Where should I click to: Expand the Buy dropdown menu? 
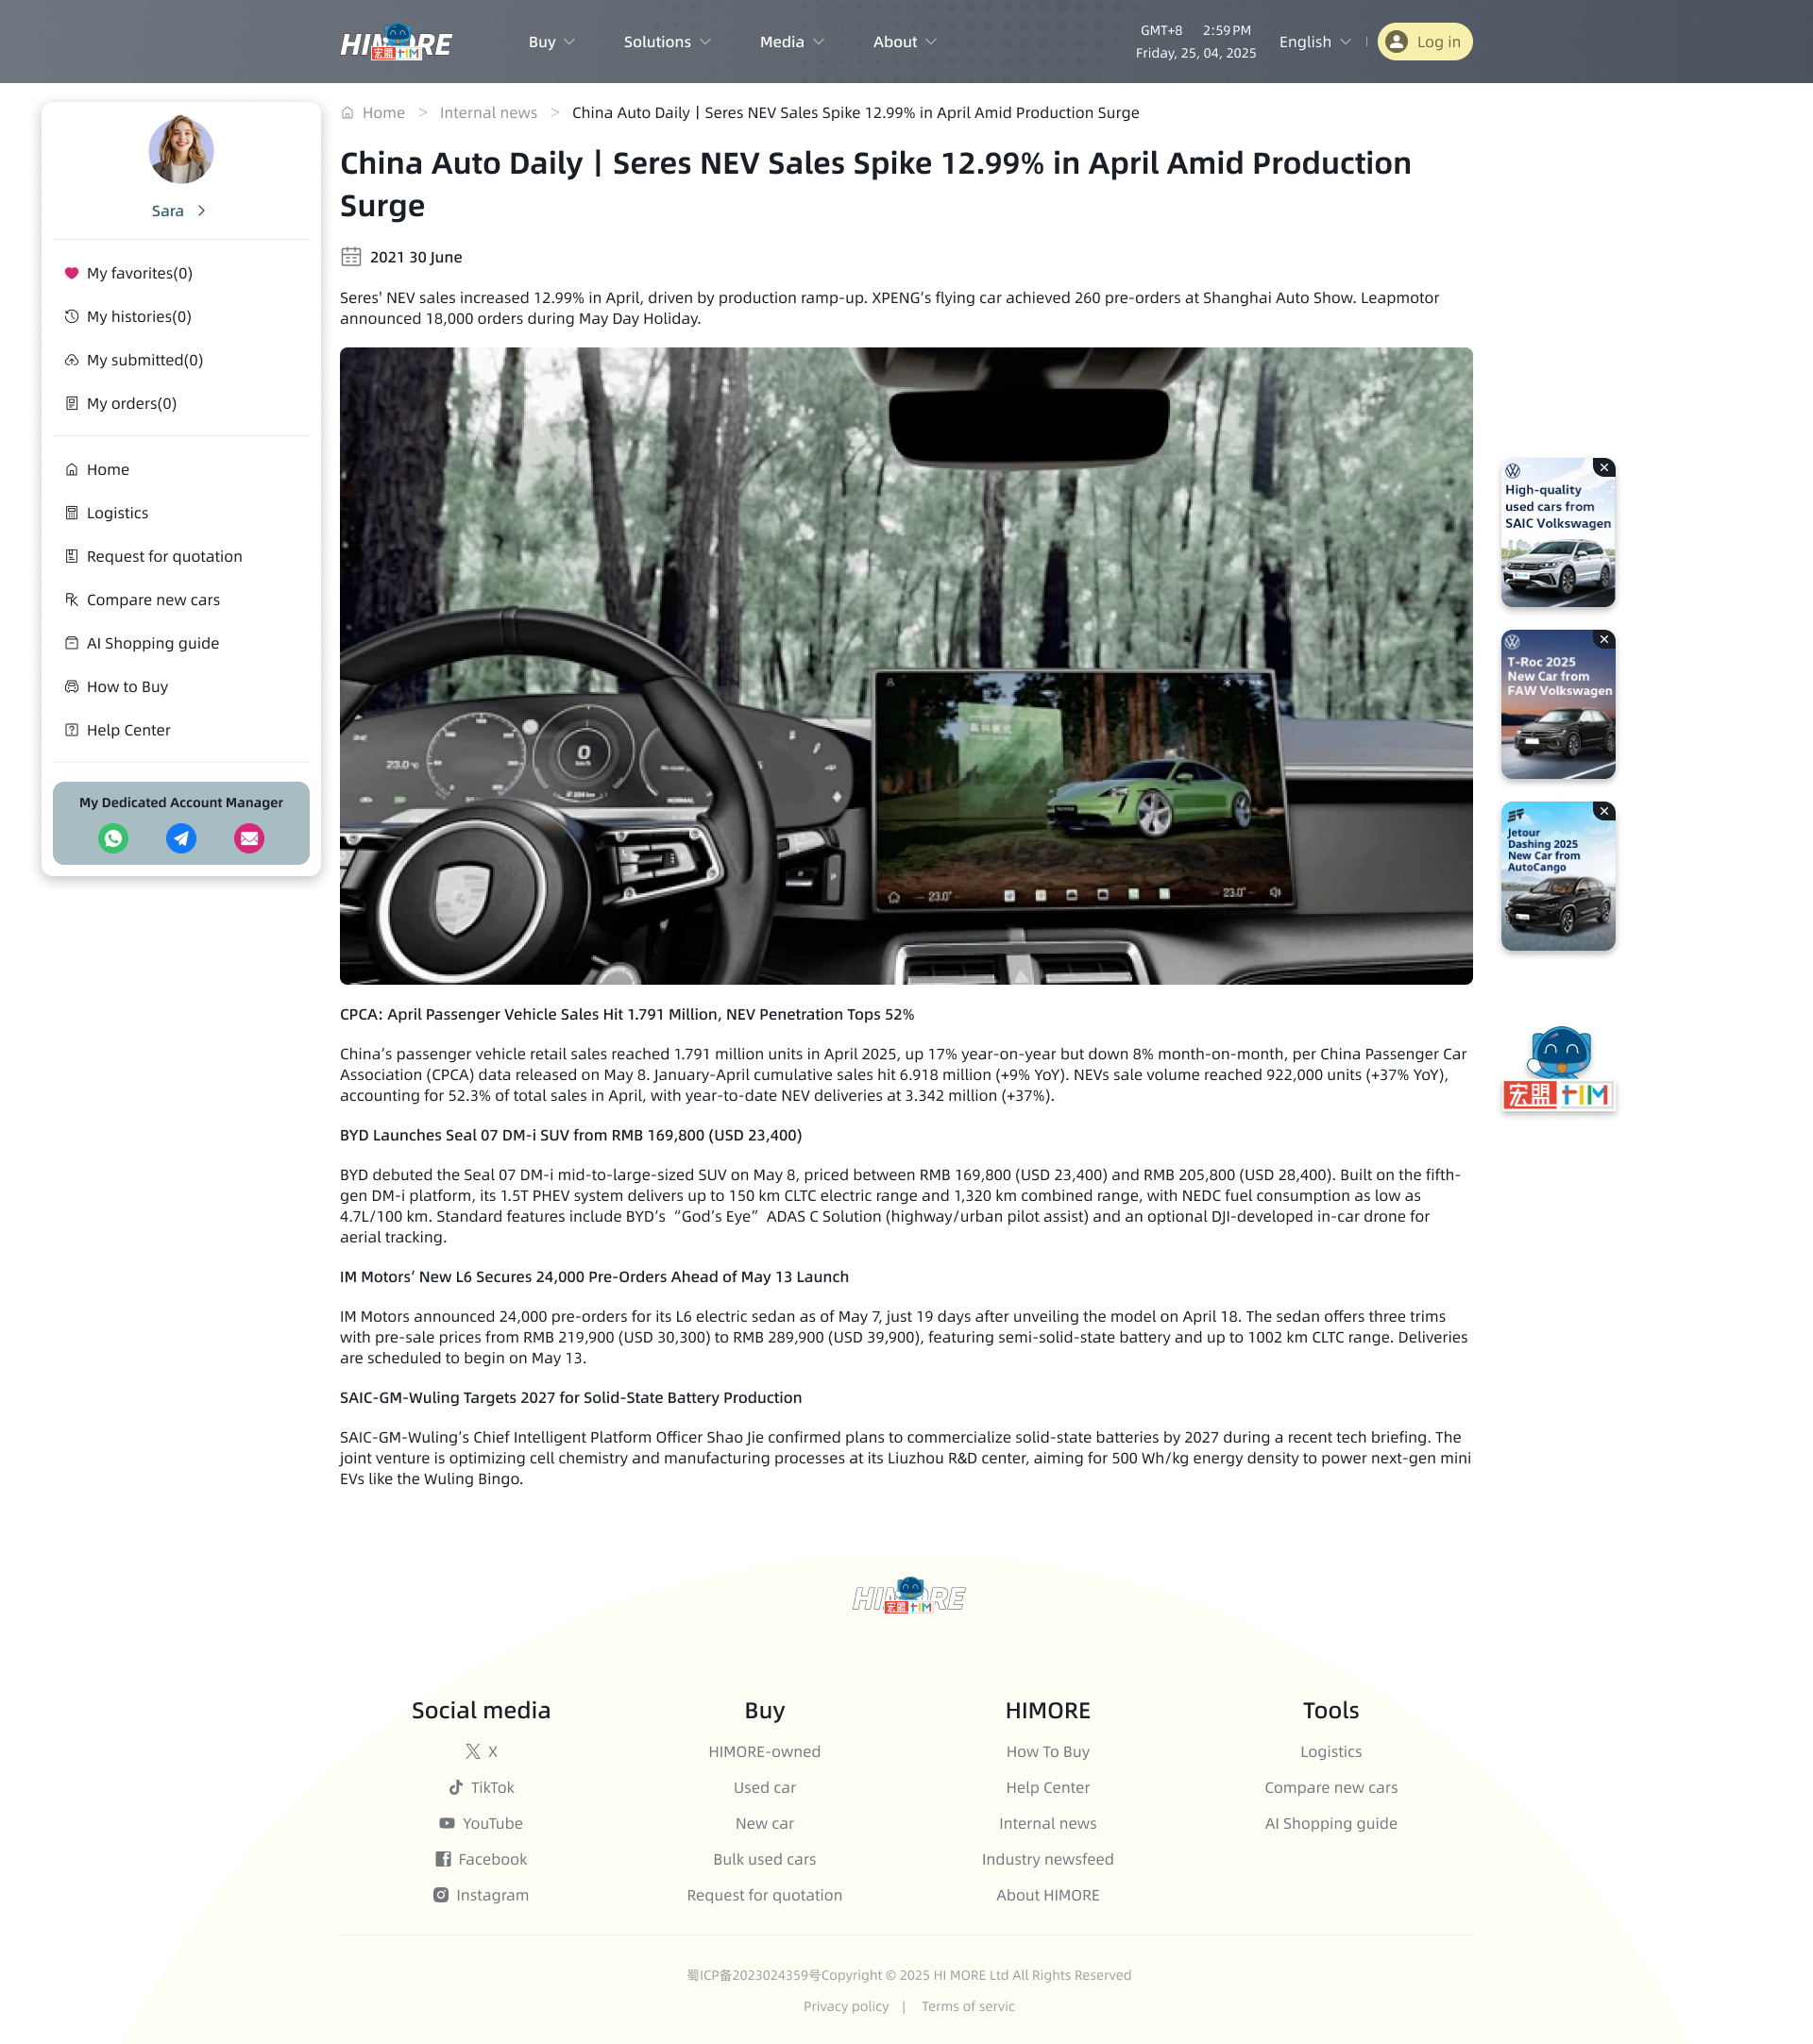(x=552, y=42)
